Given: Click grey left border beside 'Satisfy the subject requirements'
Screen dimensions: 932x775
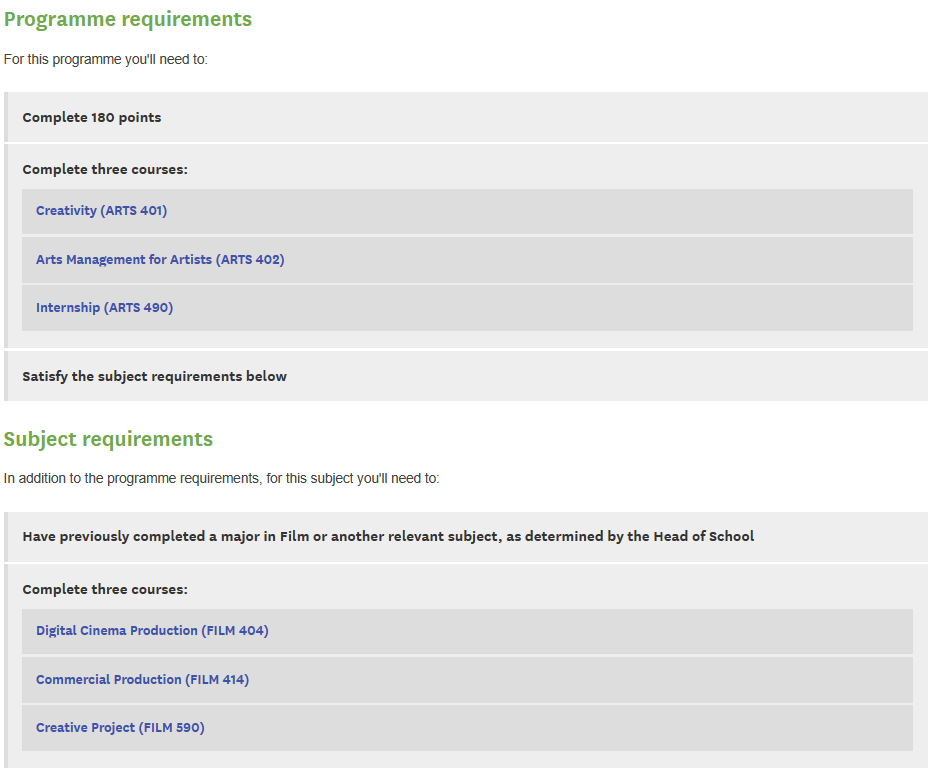Looking at the screenshot, I should [6, 377].
